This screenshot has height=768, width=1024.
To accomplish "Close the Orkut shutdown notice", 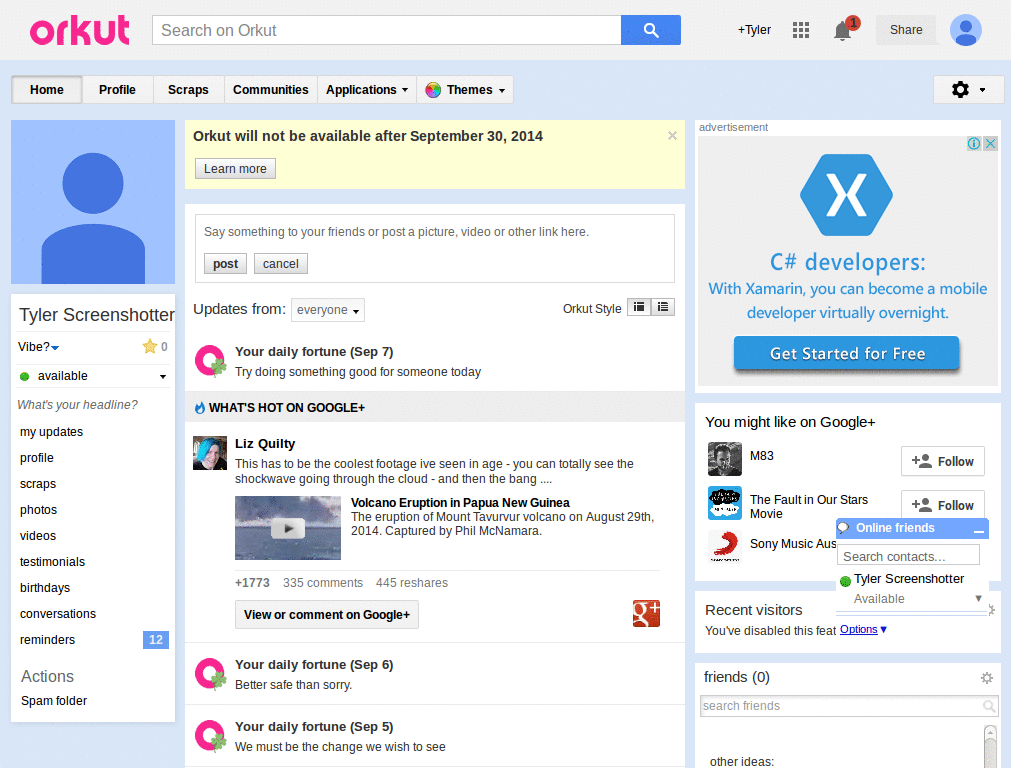I will tap(672, 136).
